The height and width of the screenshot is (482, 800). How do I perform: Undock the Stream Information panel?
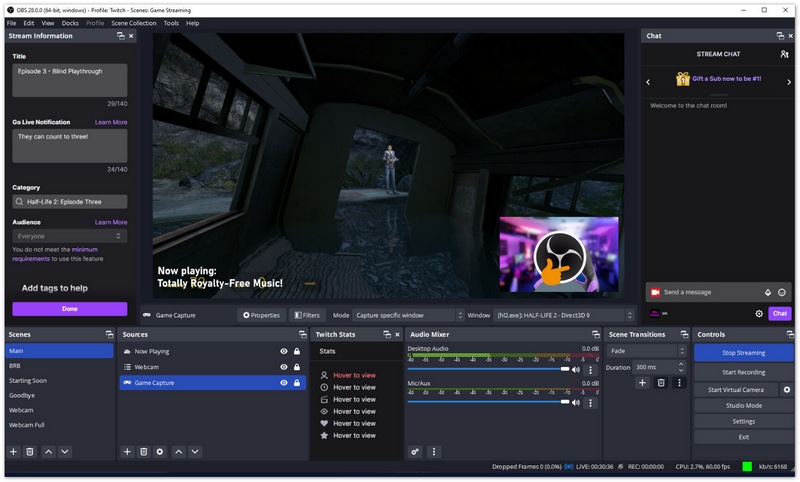120,36
